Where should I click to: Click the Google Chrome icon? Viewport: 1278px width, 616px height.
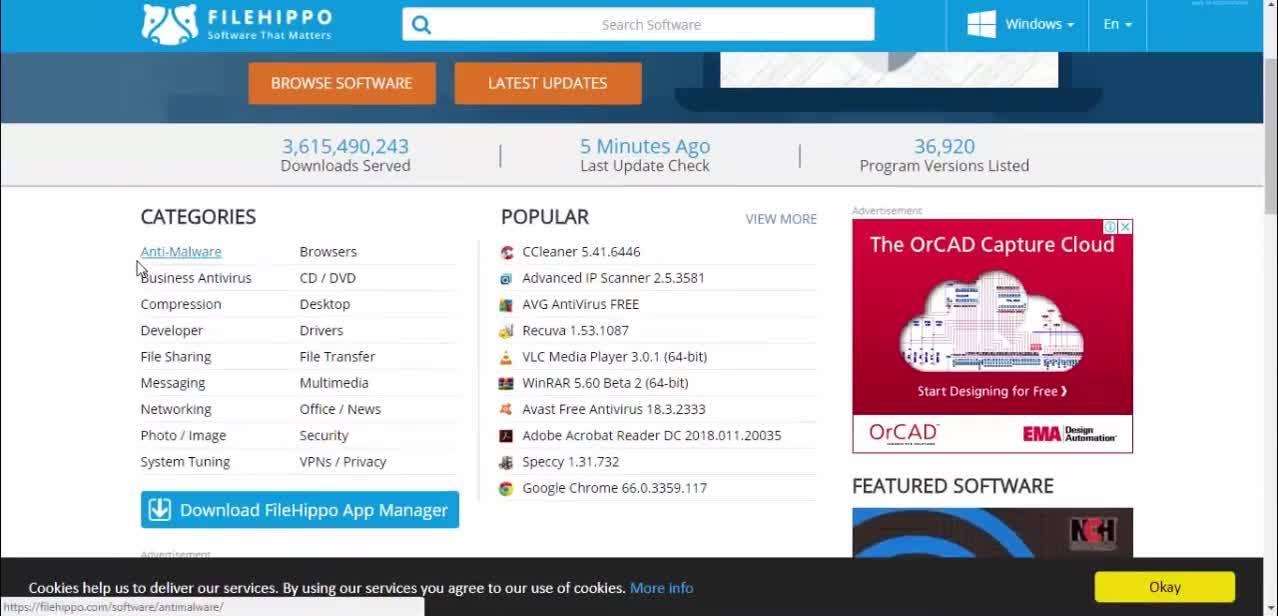[x=506, y=488]
